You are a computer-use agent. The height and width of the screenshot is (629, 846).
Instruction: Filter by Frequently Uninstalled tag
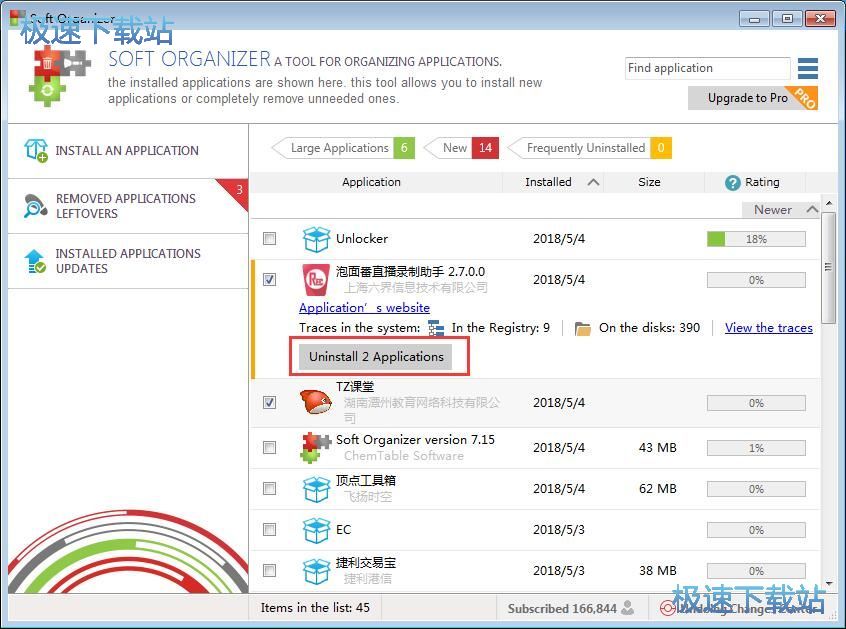(x=590, y=148)
